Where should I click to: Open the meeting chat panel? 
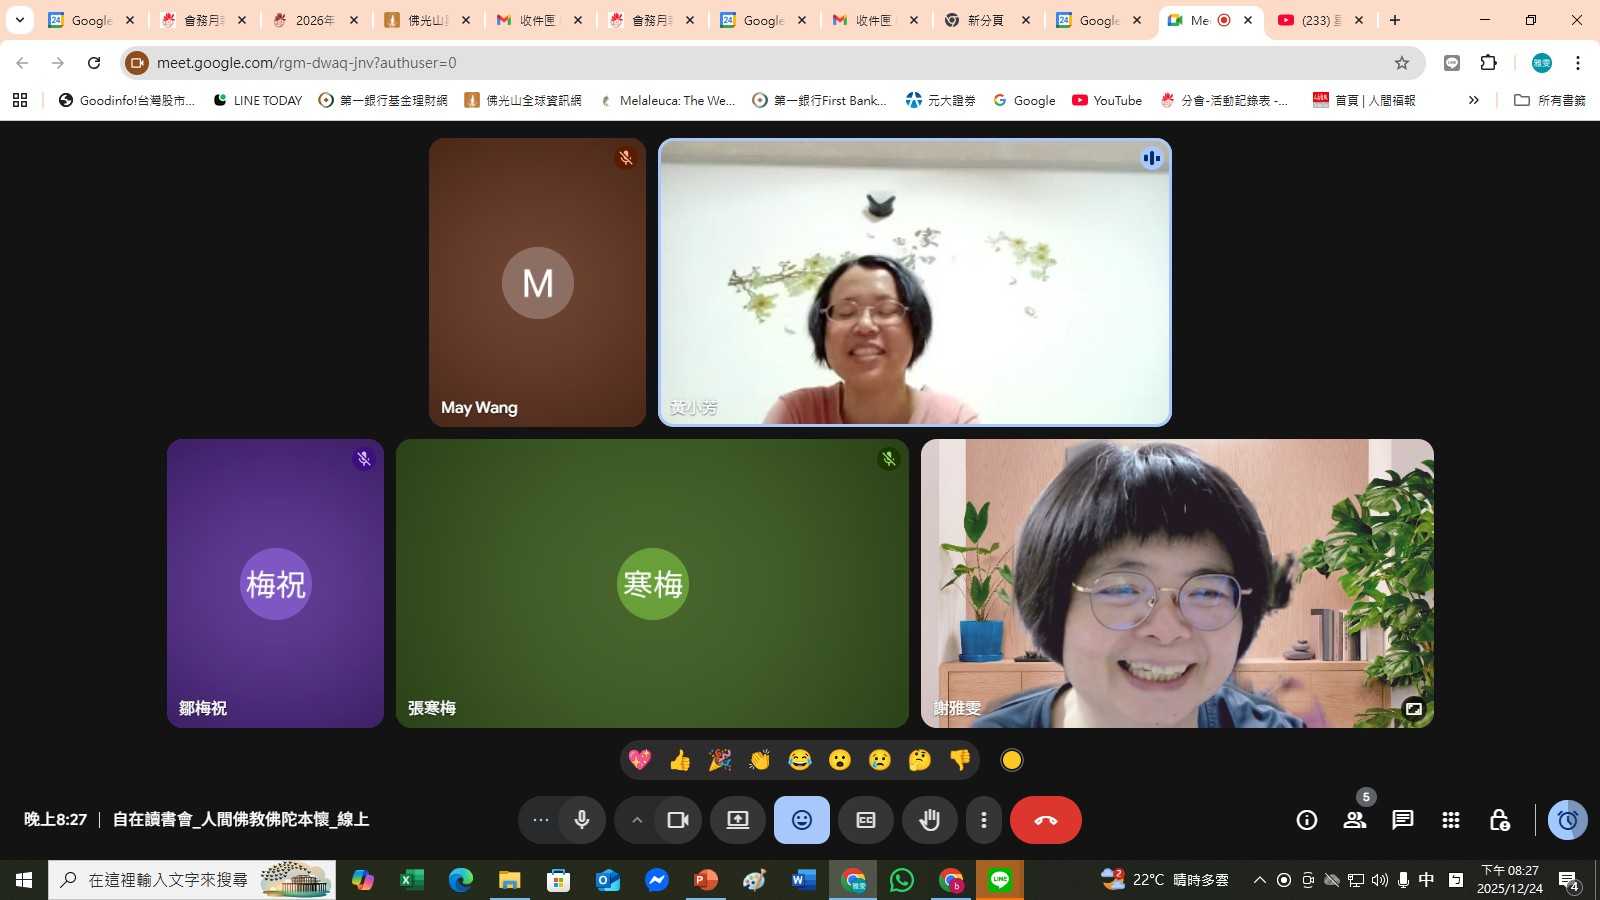(x=1402, y=820)
